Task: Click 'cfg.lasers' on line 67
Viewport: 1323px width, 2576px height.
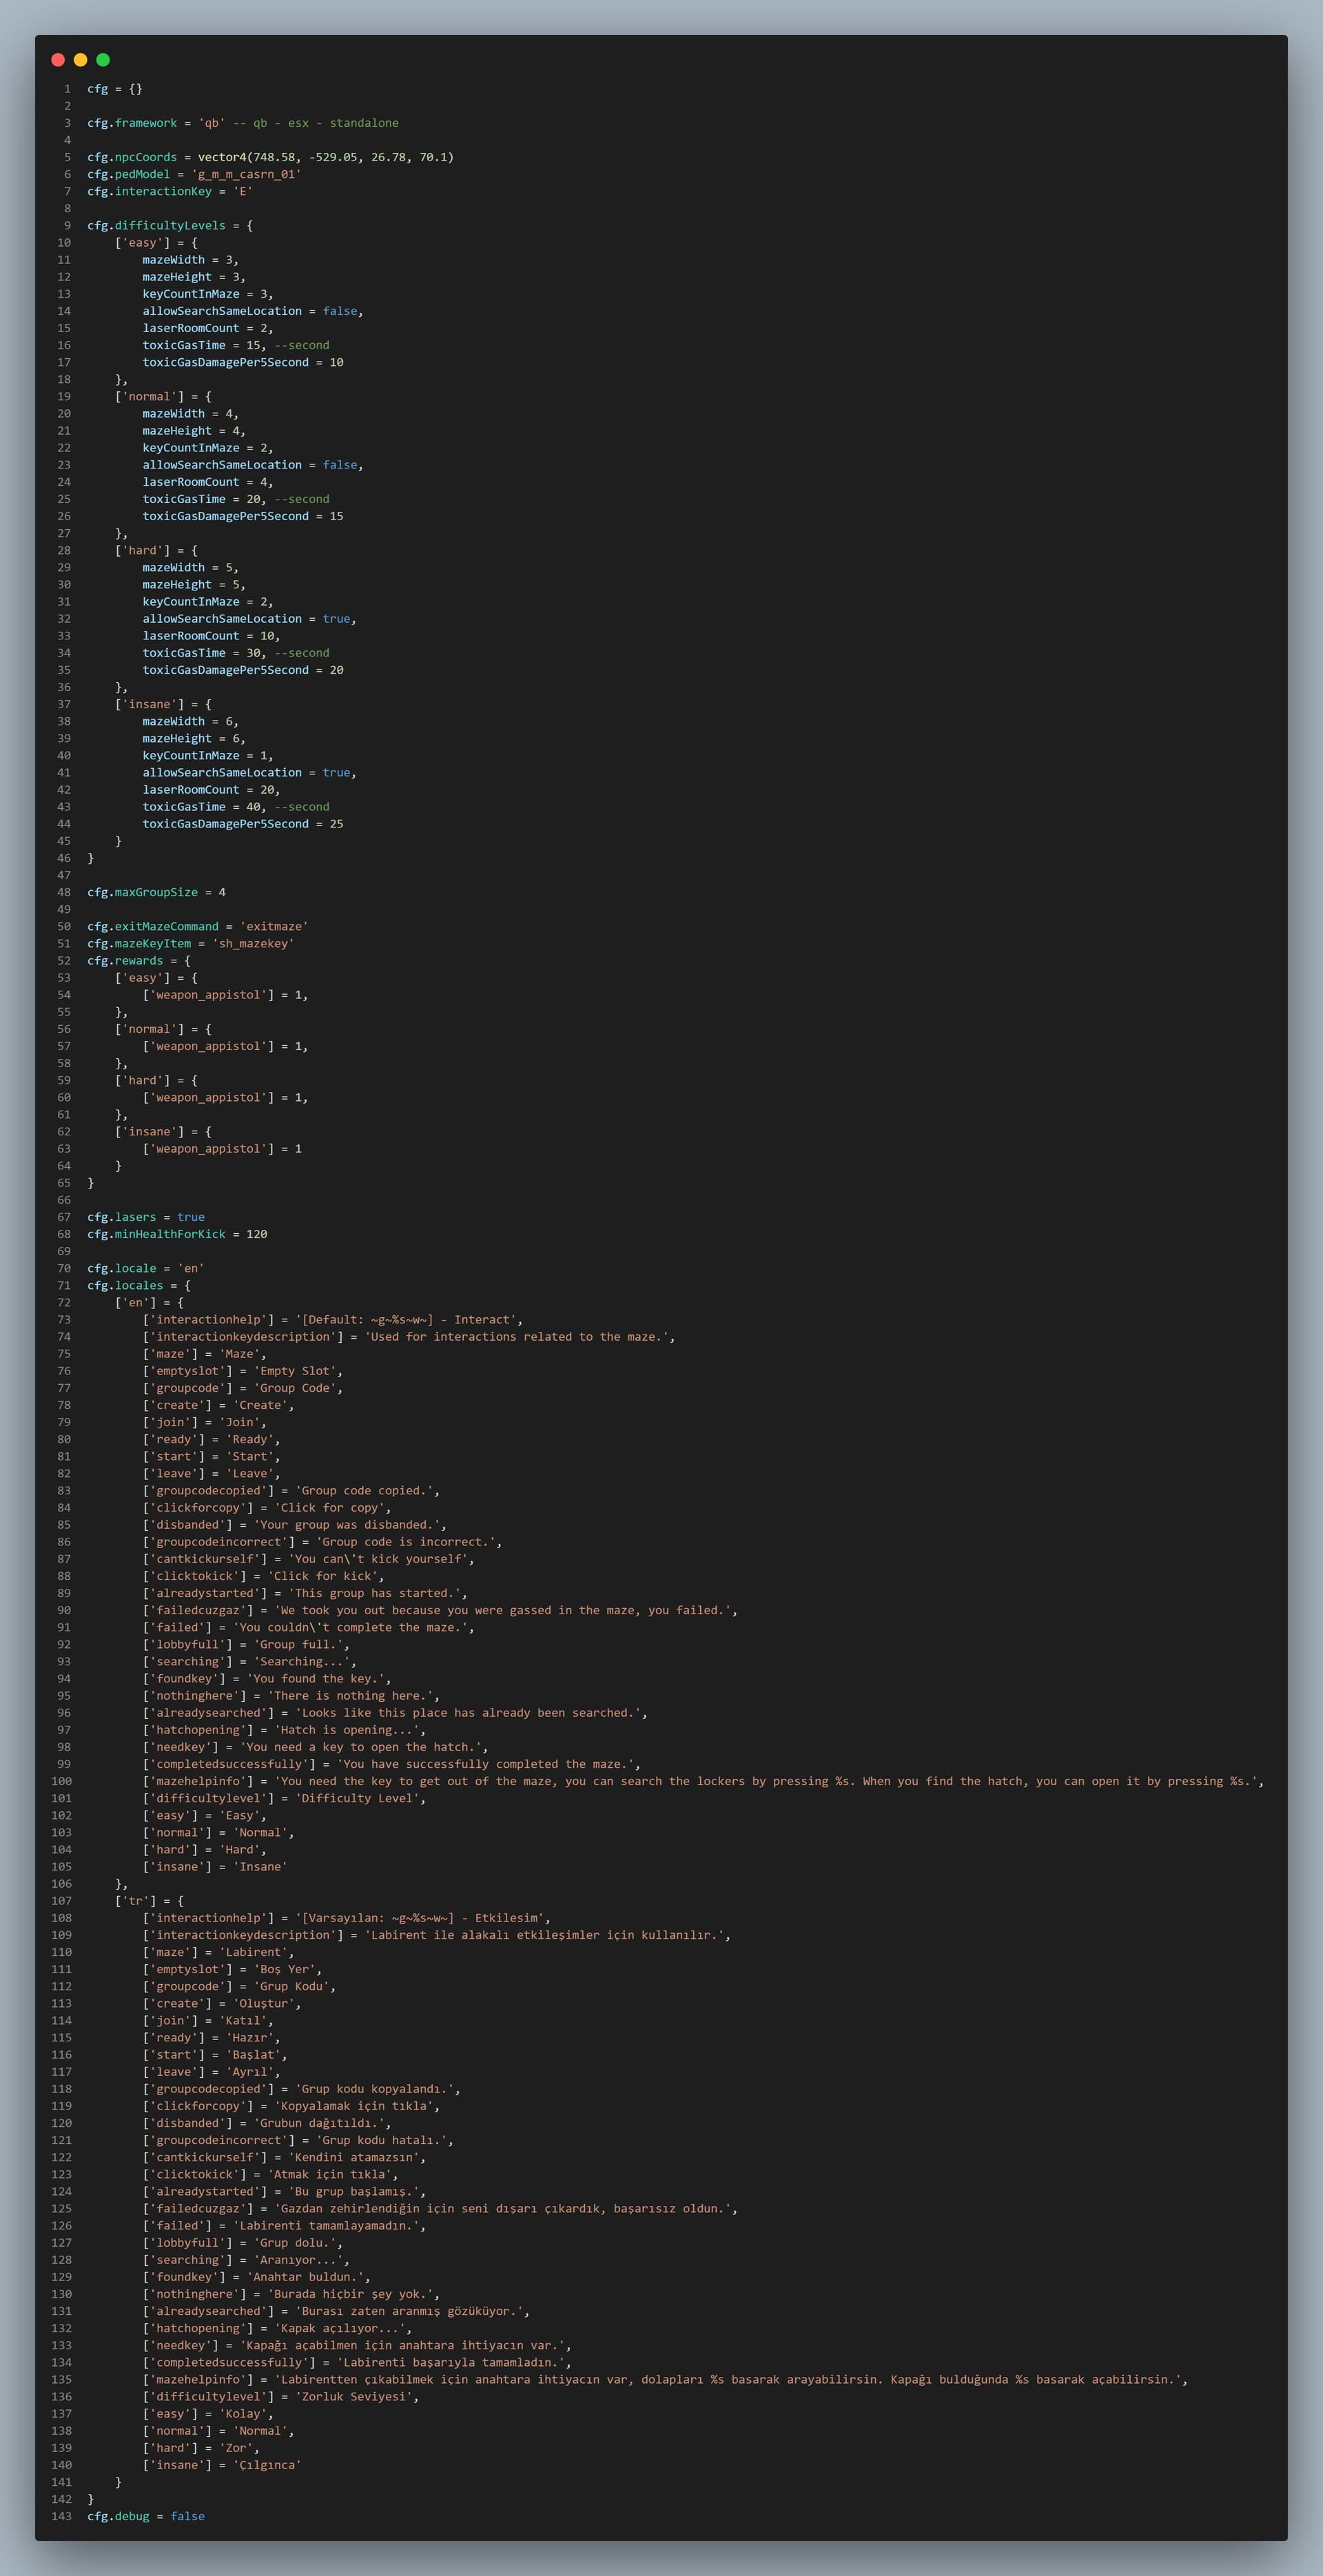Action: pos(121,1217)
